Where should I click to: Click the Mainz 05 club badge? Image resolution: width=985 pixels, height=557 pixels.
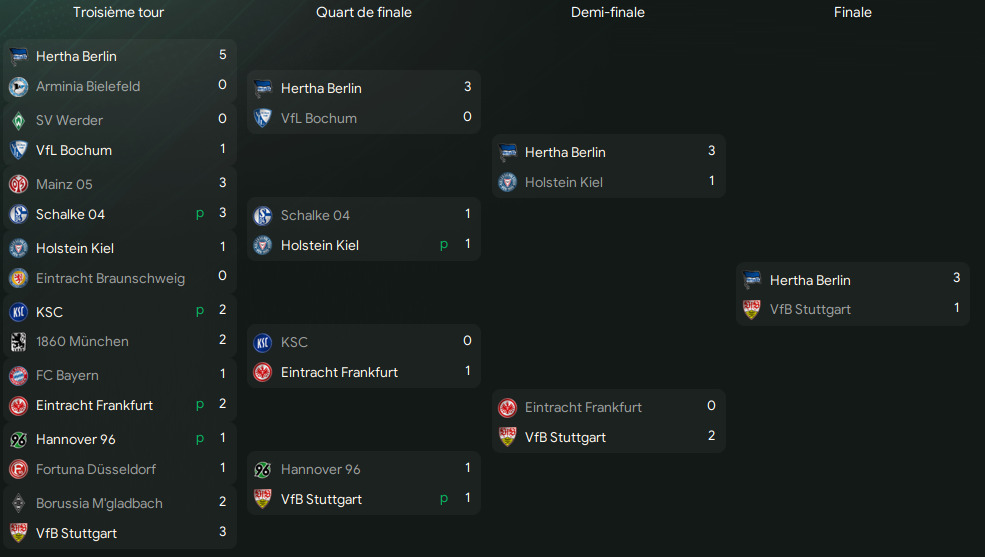coord(18,184)
